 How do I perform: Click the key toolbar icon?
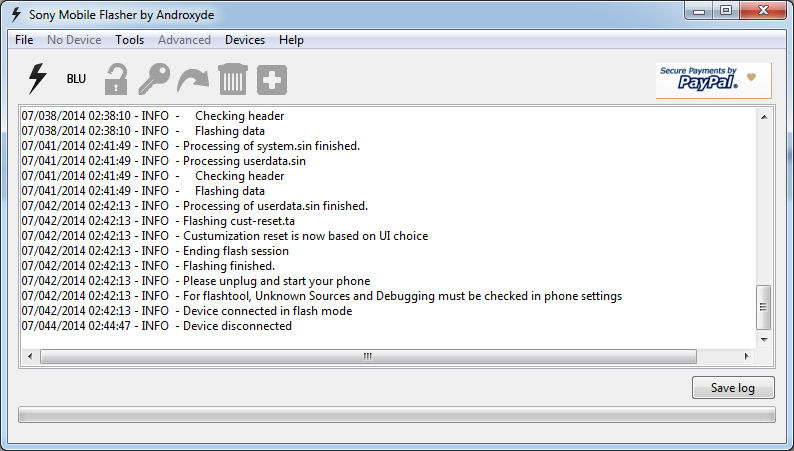[154, 79]
